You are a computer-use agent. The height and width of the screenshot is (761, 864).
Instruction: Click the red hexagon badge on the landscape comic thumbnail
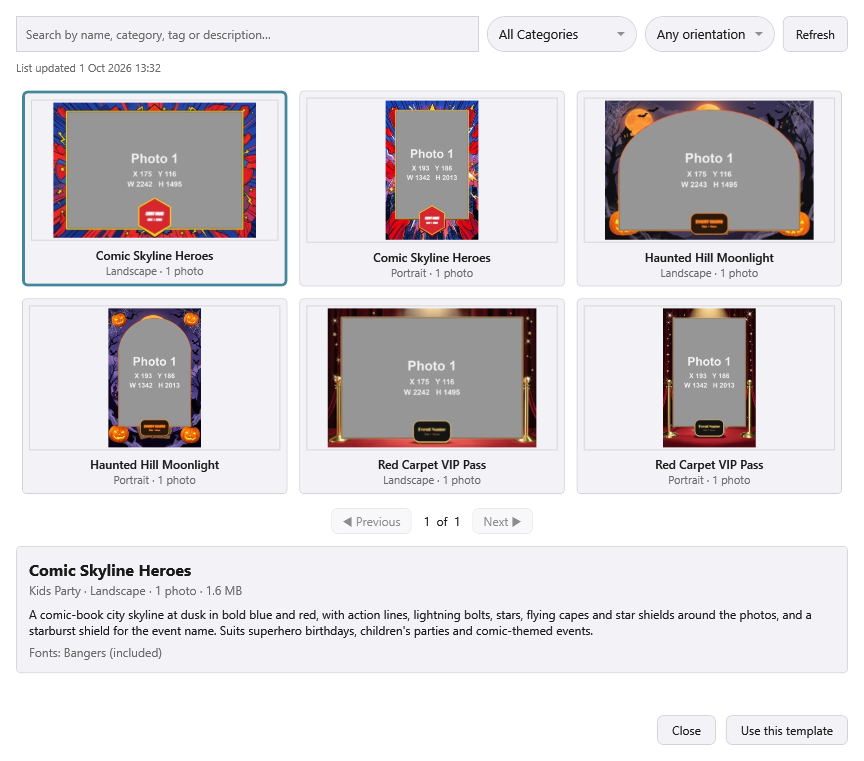[x=154, y=217]
